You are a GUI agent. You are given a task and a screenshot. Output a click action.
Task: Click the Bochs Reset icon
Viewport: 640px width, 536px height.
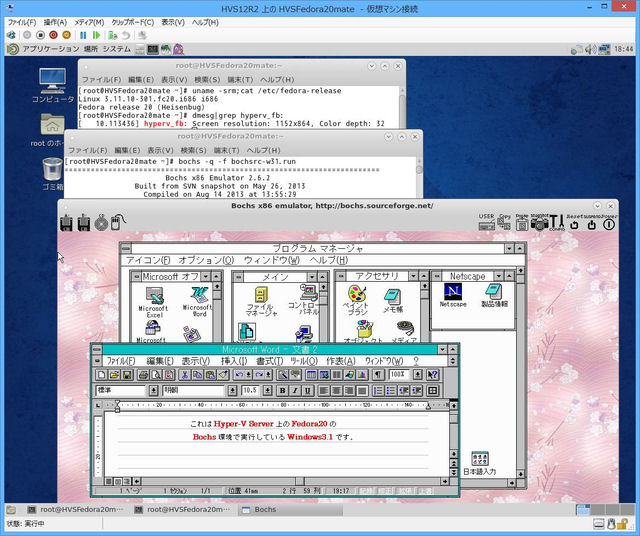pos(574,224)
